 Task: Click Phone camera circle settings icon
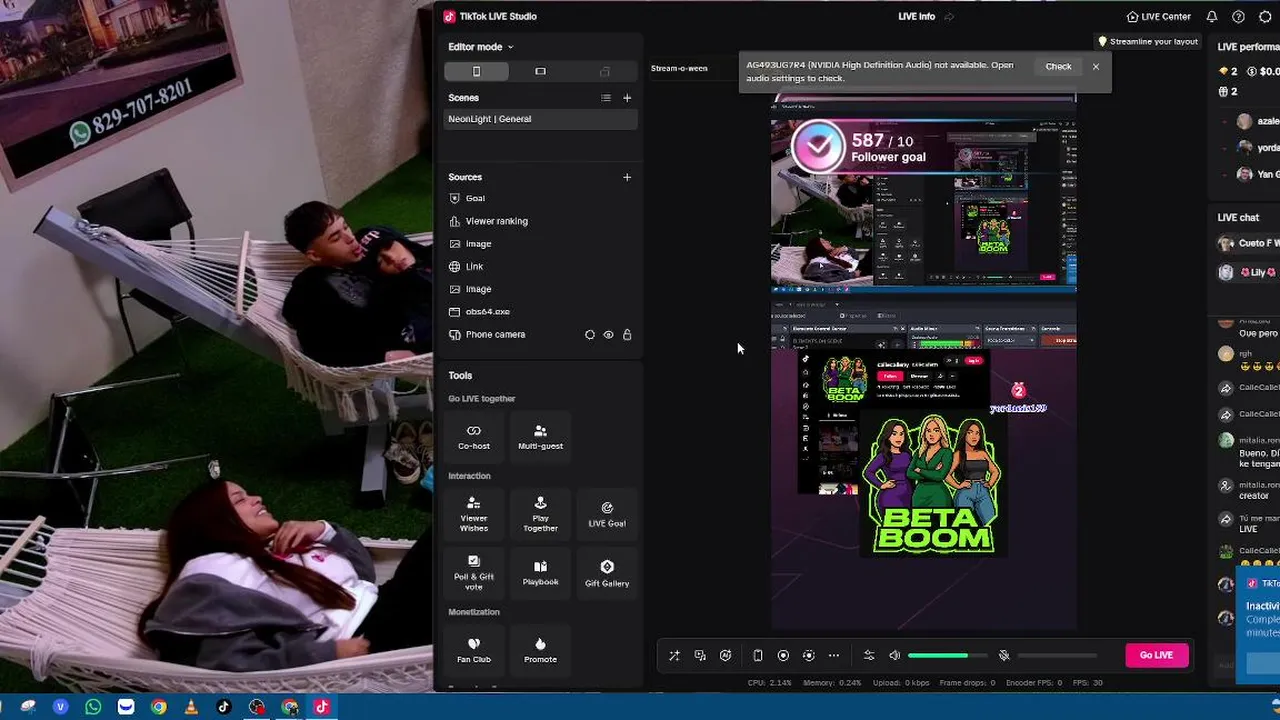click(x=589, y=335)
